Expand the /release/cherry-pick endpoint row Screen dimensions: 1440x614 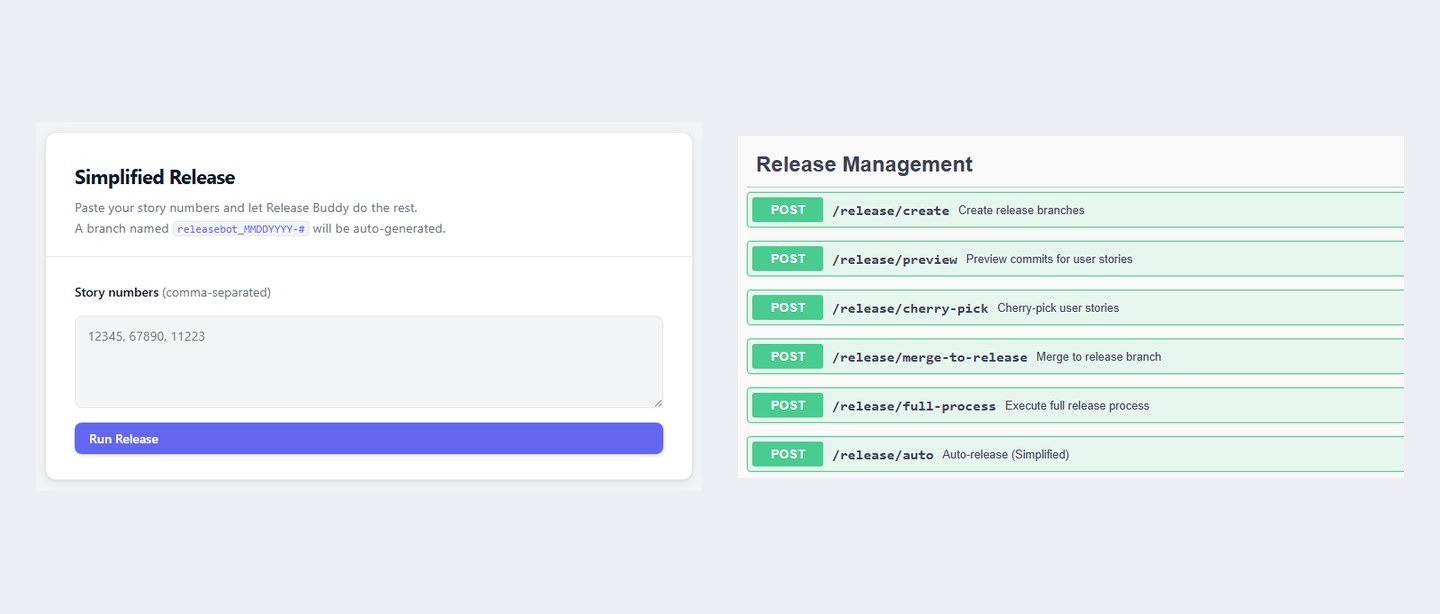(1075, 308)
